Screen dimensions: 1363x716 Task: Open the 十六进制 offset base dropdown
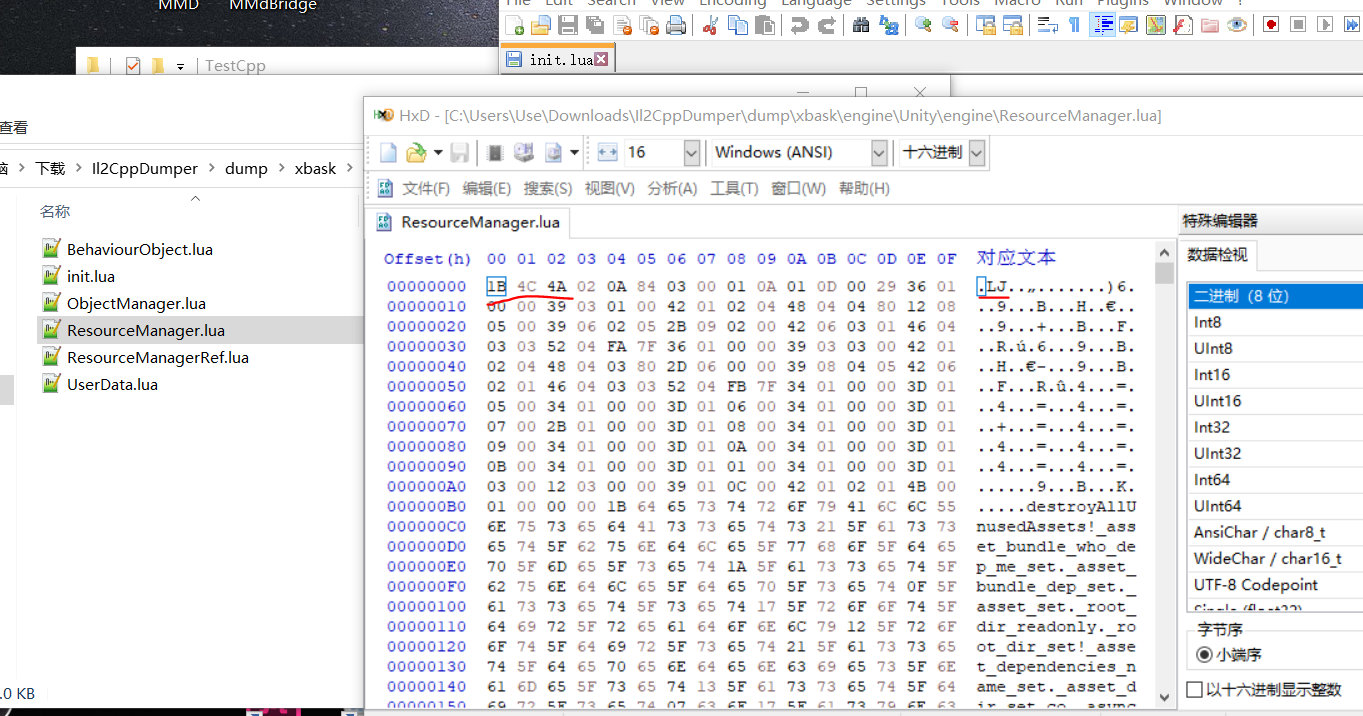[977, 153]
